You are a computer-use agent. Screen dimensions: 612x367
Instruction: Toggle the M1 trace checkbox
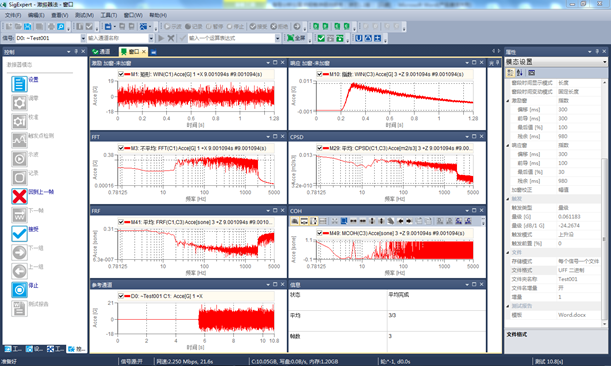(121, 74)
